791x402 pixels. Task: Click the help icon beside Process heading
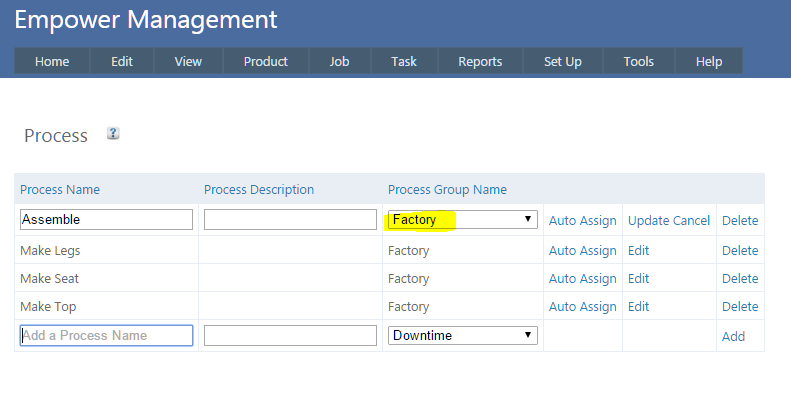point(113,134)
